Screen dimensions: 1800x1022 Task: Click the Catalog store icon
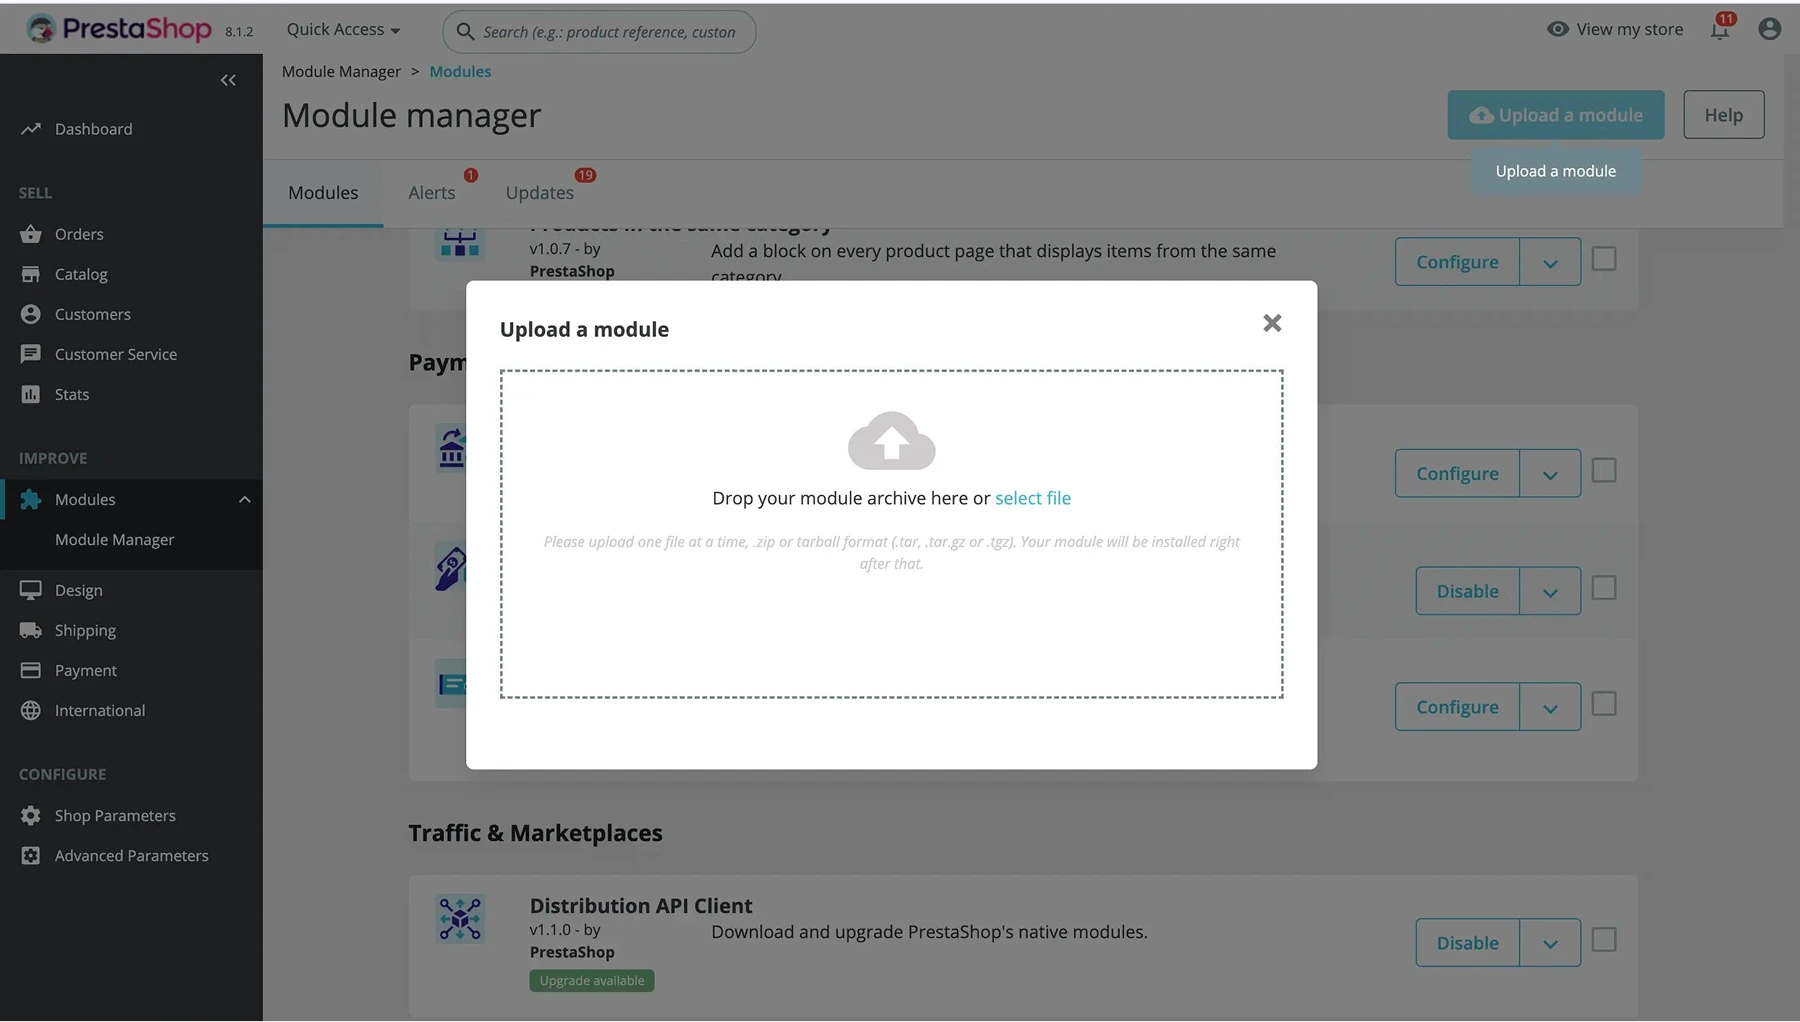[31, 274]
